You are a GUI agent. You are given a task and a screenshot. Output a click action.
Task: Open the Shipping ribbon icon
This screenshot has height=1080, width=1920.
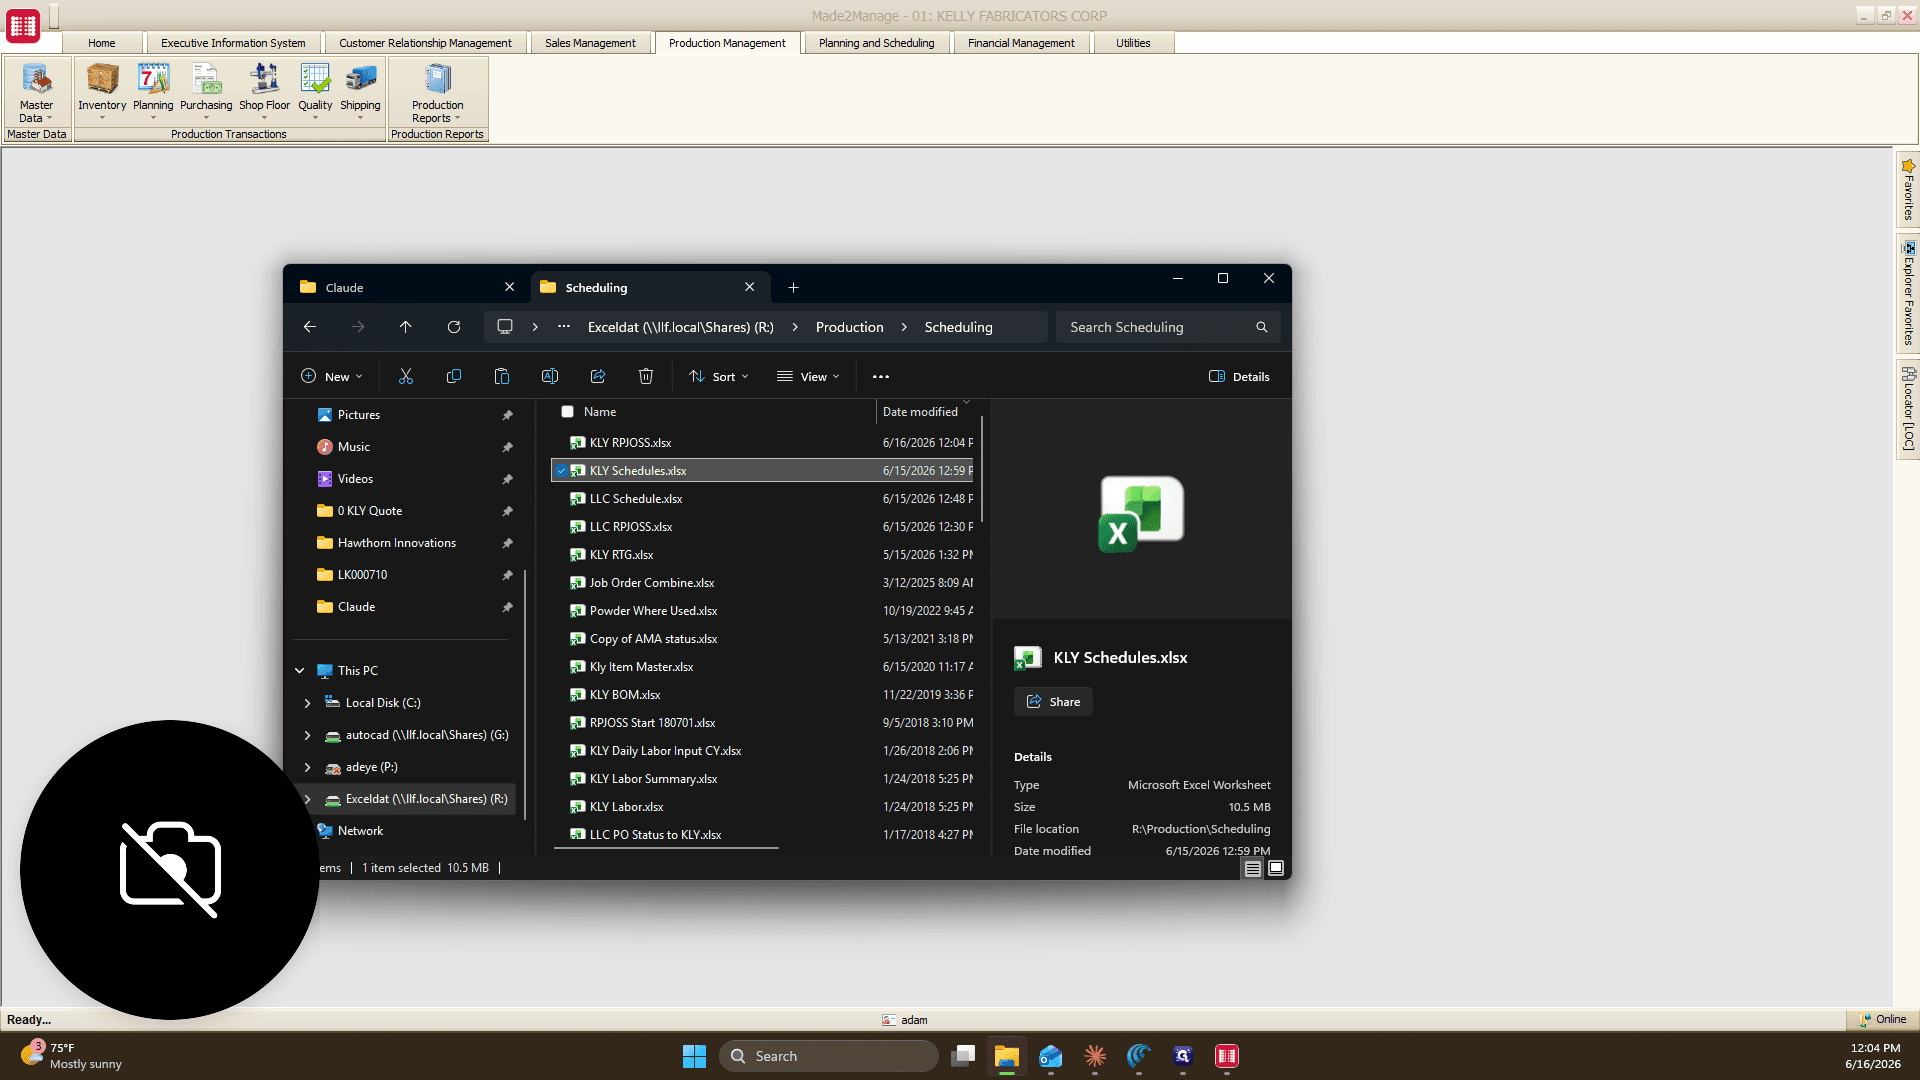[360, 90]
